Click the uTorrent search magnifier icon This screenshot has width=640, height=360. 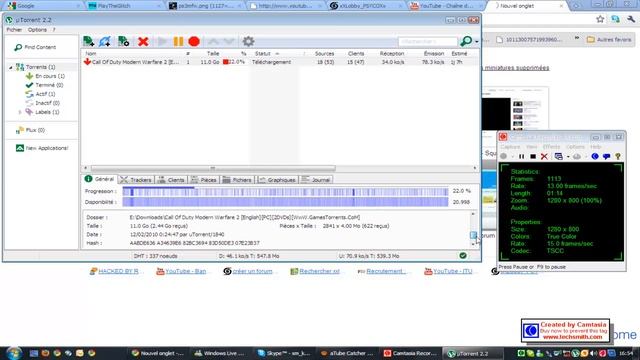(466, 41)
